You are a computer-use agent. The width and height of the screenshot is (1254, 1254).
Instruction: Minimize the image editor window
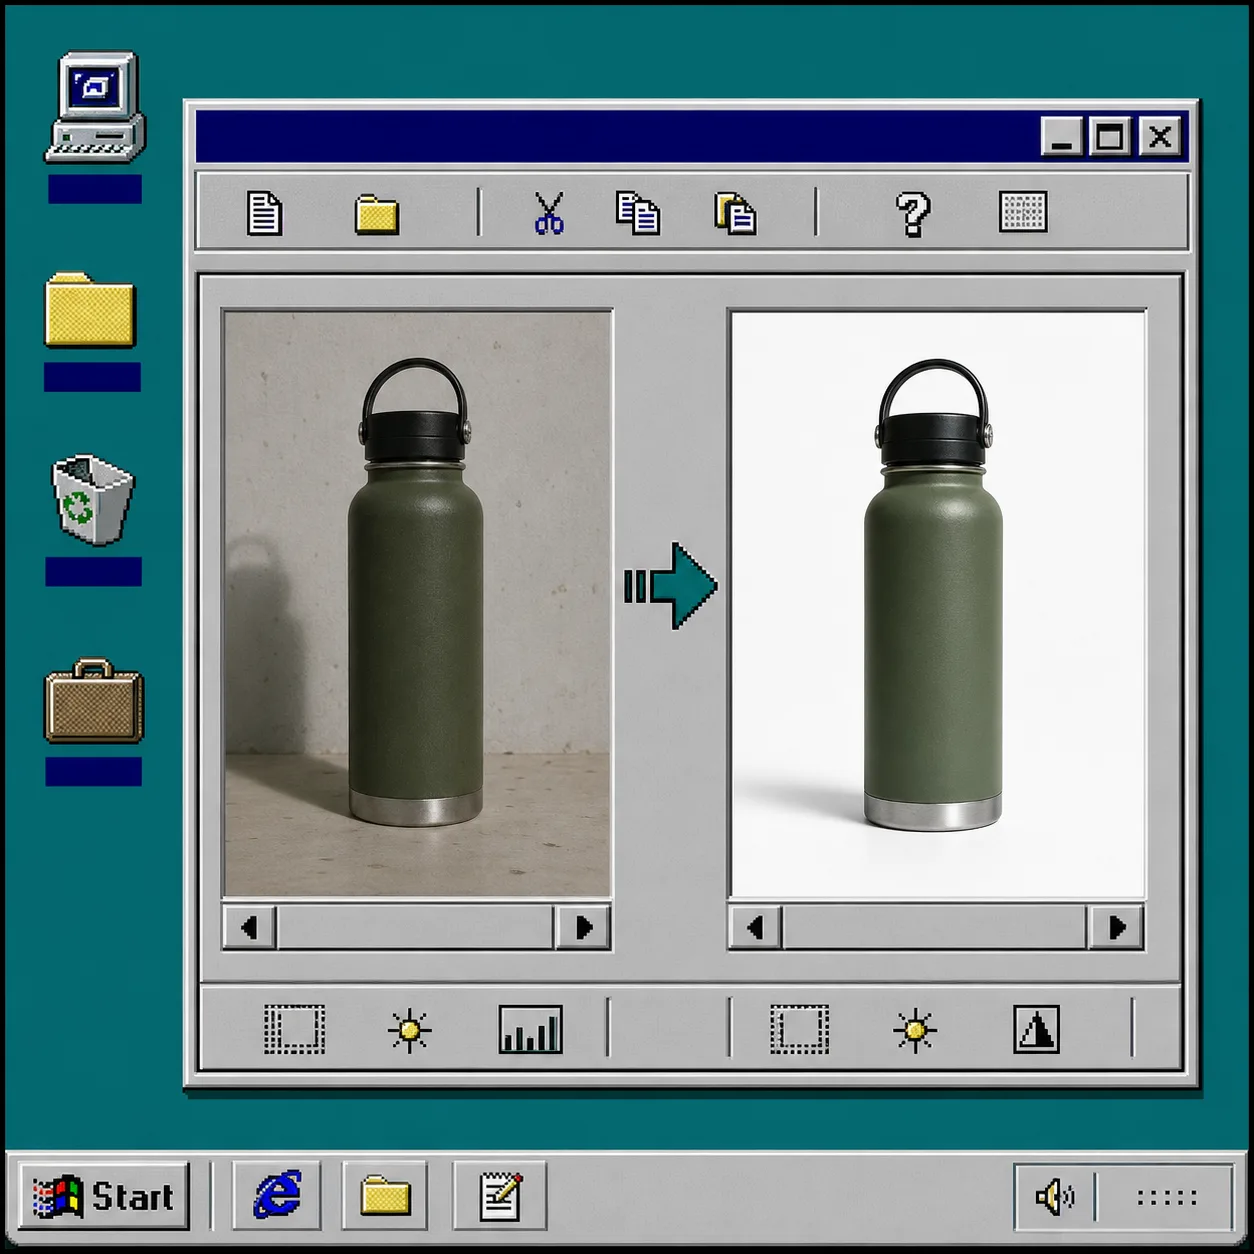(x=1062, y=136)
